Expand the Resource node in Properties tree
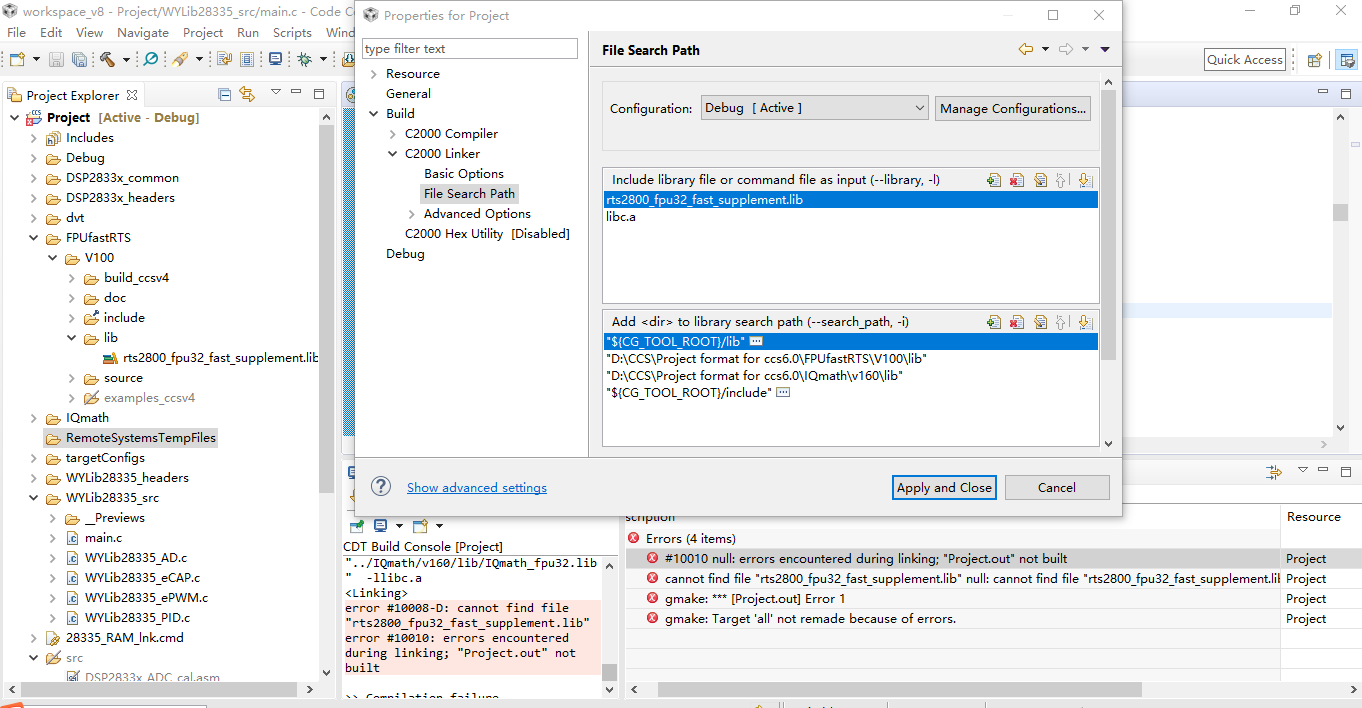 pos(373,74)
